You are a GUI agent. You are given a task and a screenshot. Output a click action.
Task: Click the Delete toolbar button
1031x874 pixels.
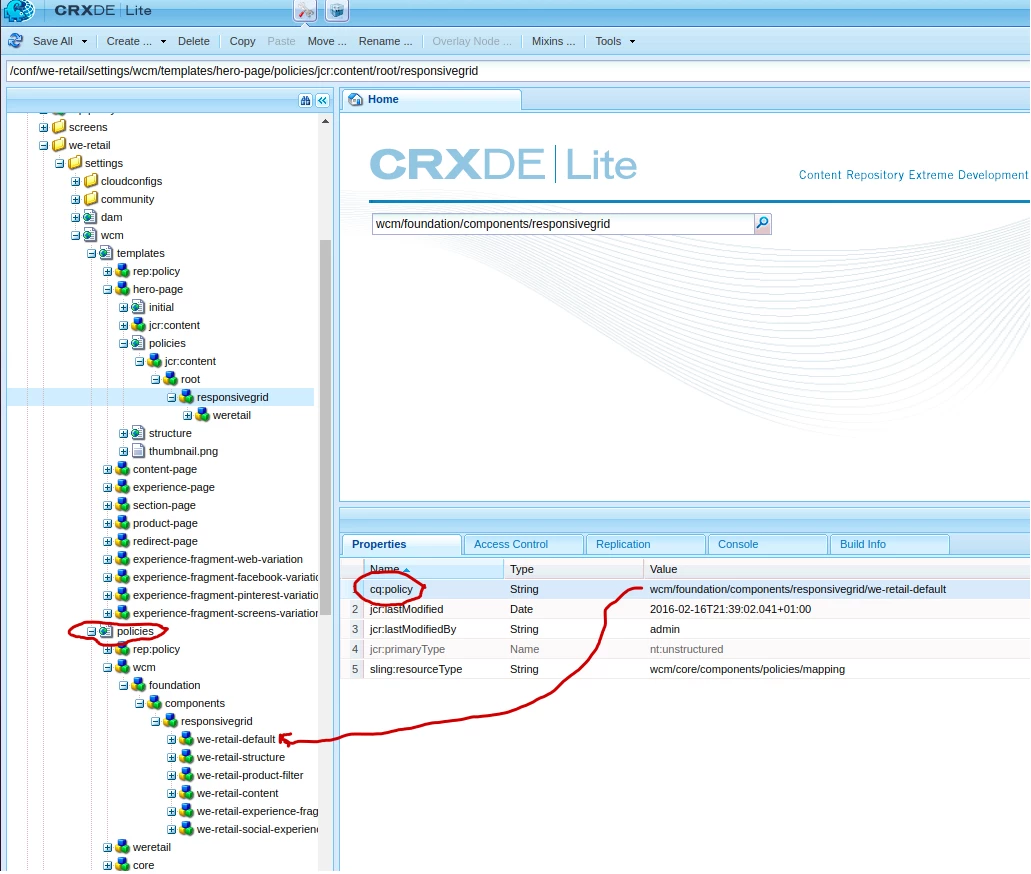click(193, 41)
